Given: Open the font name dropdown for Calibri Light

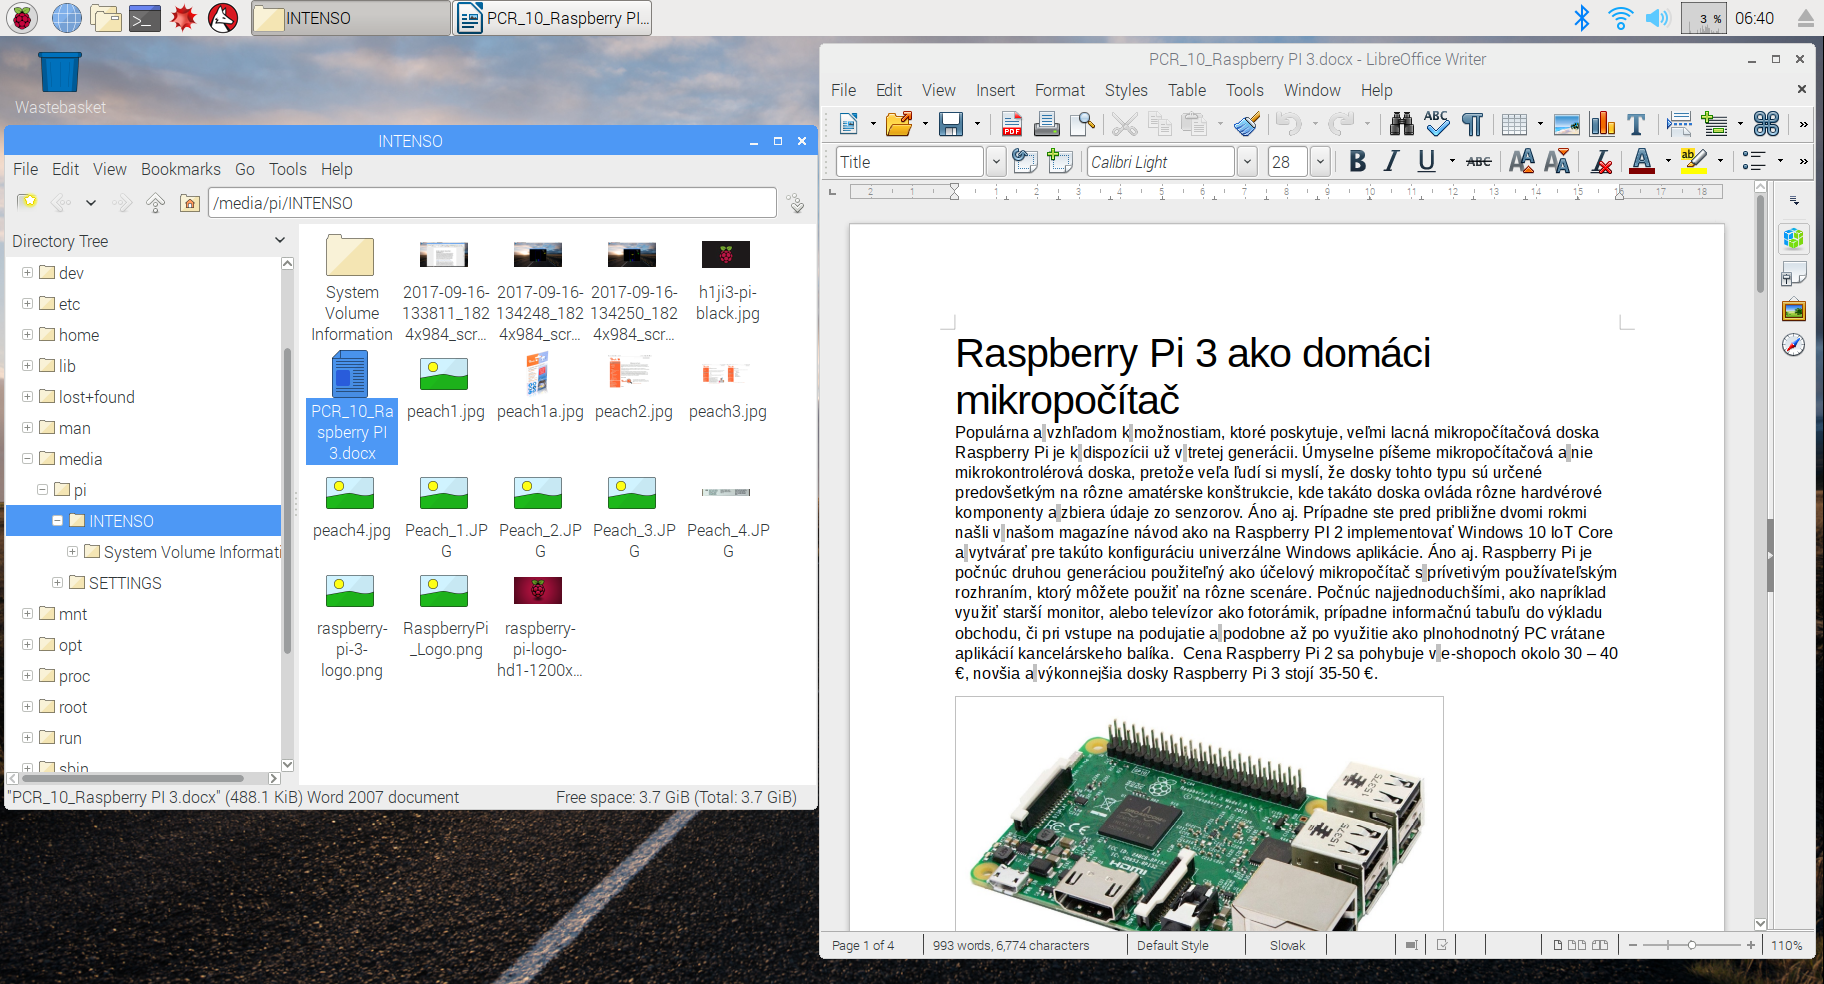Looking at the screenshot, I should (x=1247, y=161).
